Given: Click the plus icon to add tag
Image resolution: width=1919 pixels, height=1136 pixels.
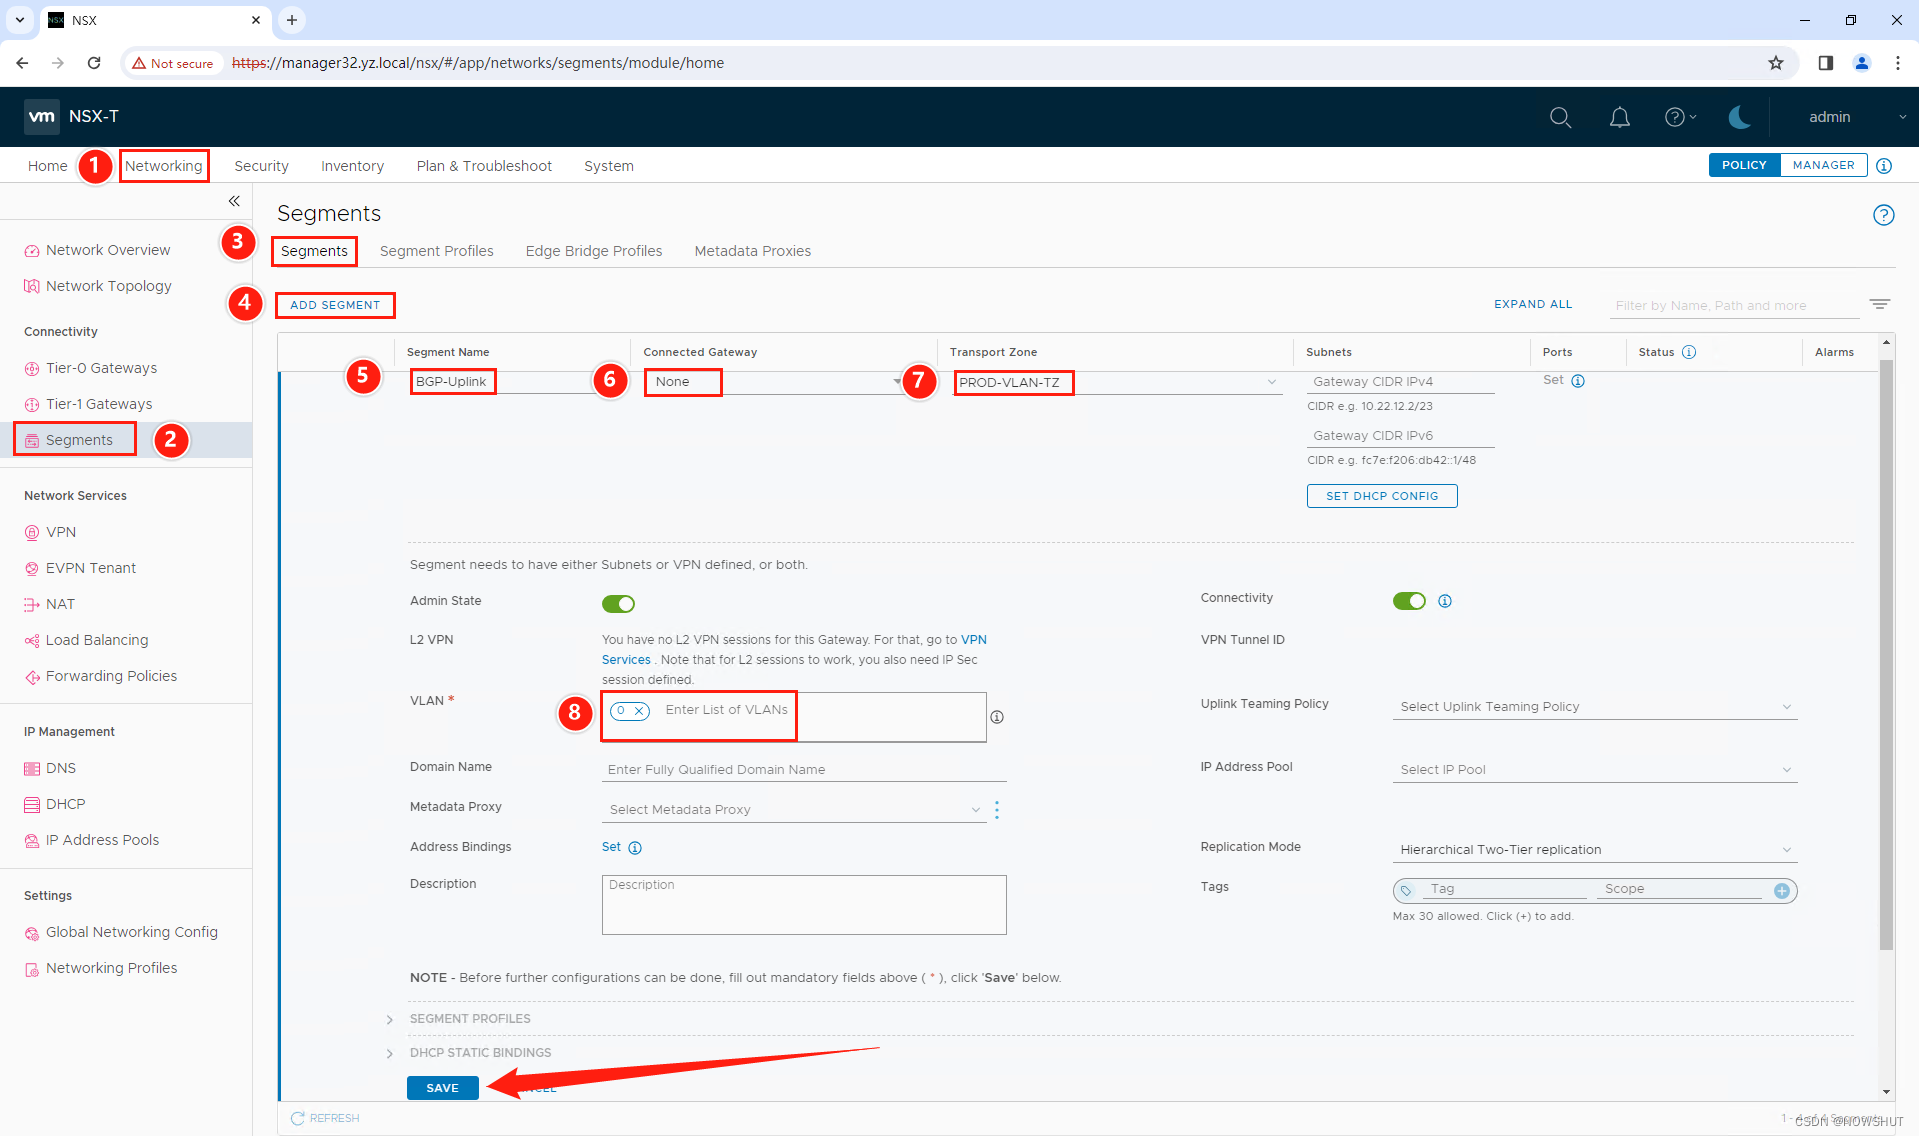Looking at the screenshot, I should (1781, 890).
